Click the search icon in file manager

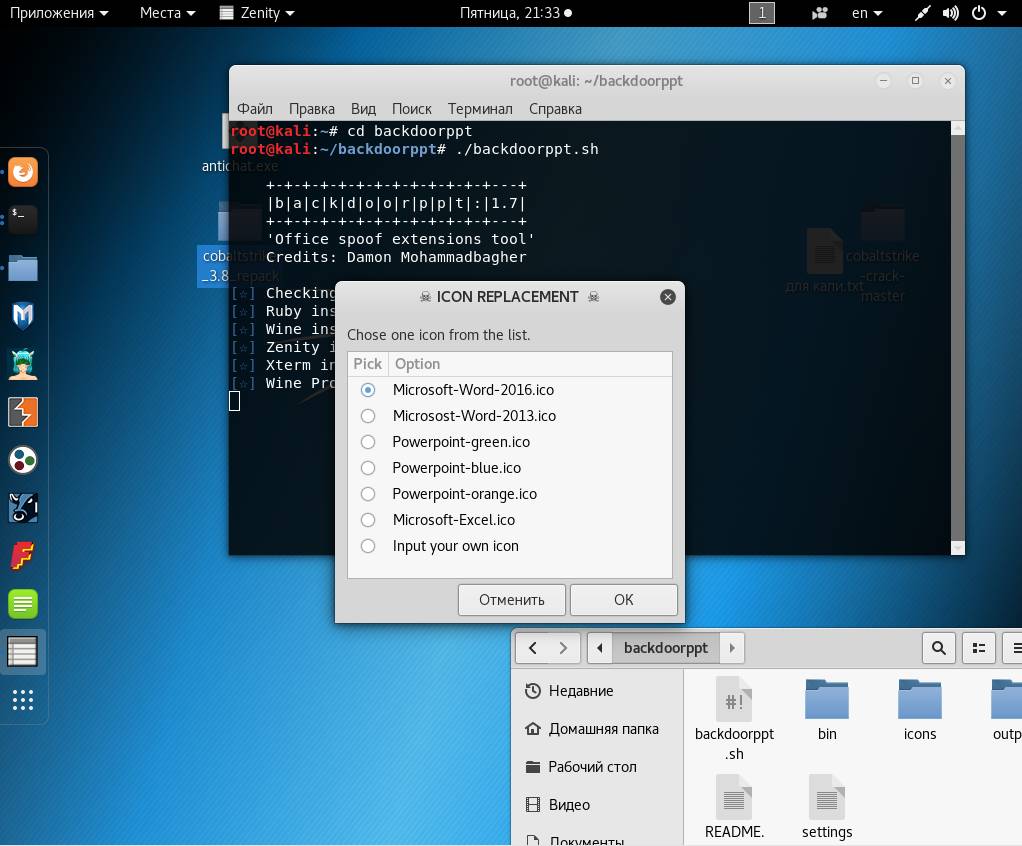(x=938, y=648)
